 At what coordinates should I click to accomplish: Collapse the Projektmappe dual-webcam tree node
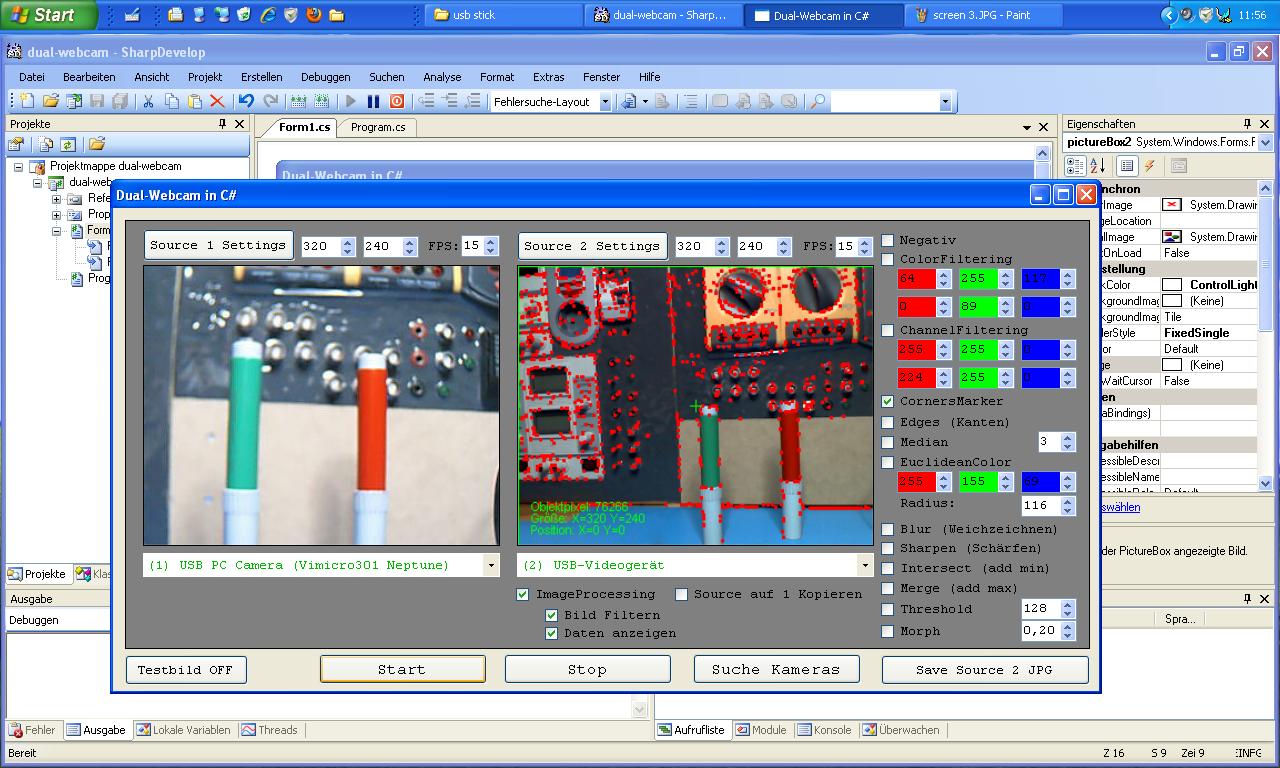[x=18, y=167]
